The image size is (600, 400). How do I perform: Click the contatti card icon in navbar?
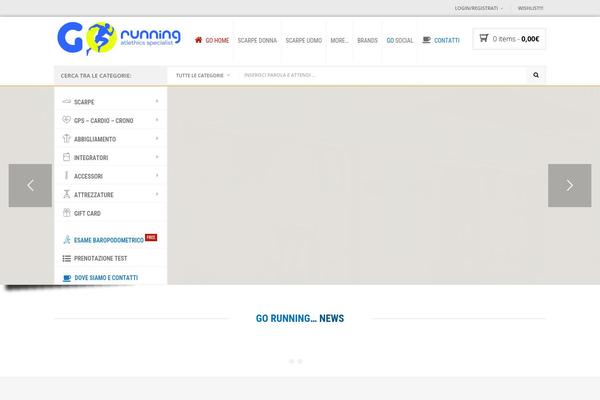click(x=427, y=40)
